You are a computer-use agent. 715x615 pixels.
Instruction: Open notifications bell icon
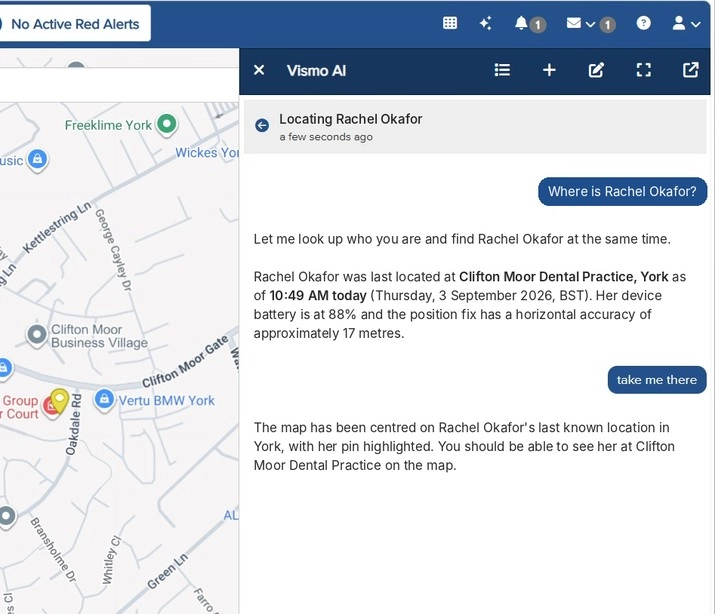(521, 23)
